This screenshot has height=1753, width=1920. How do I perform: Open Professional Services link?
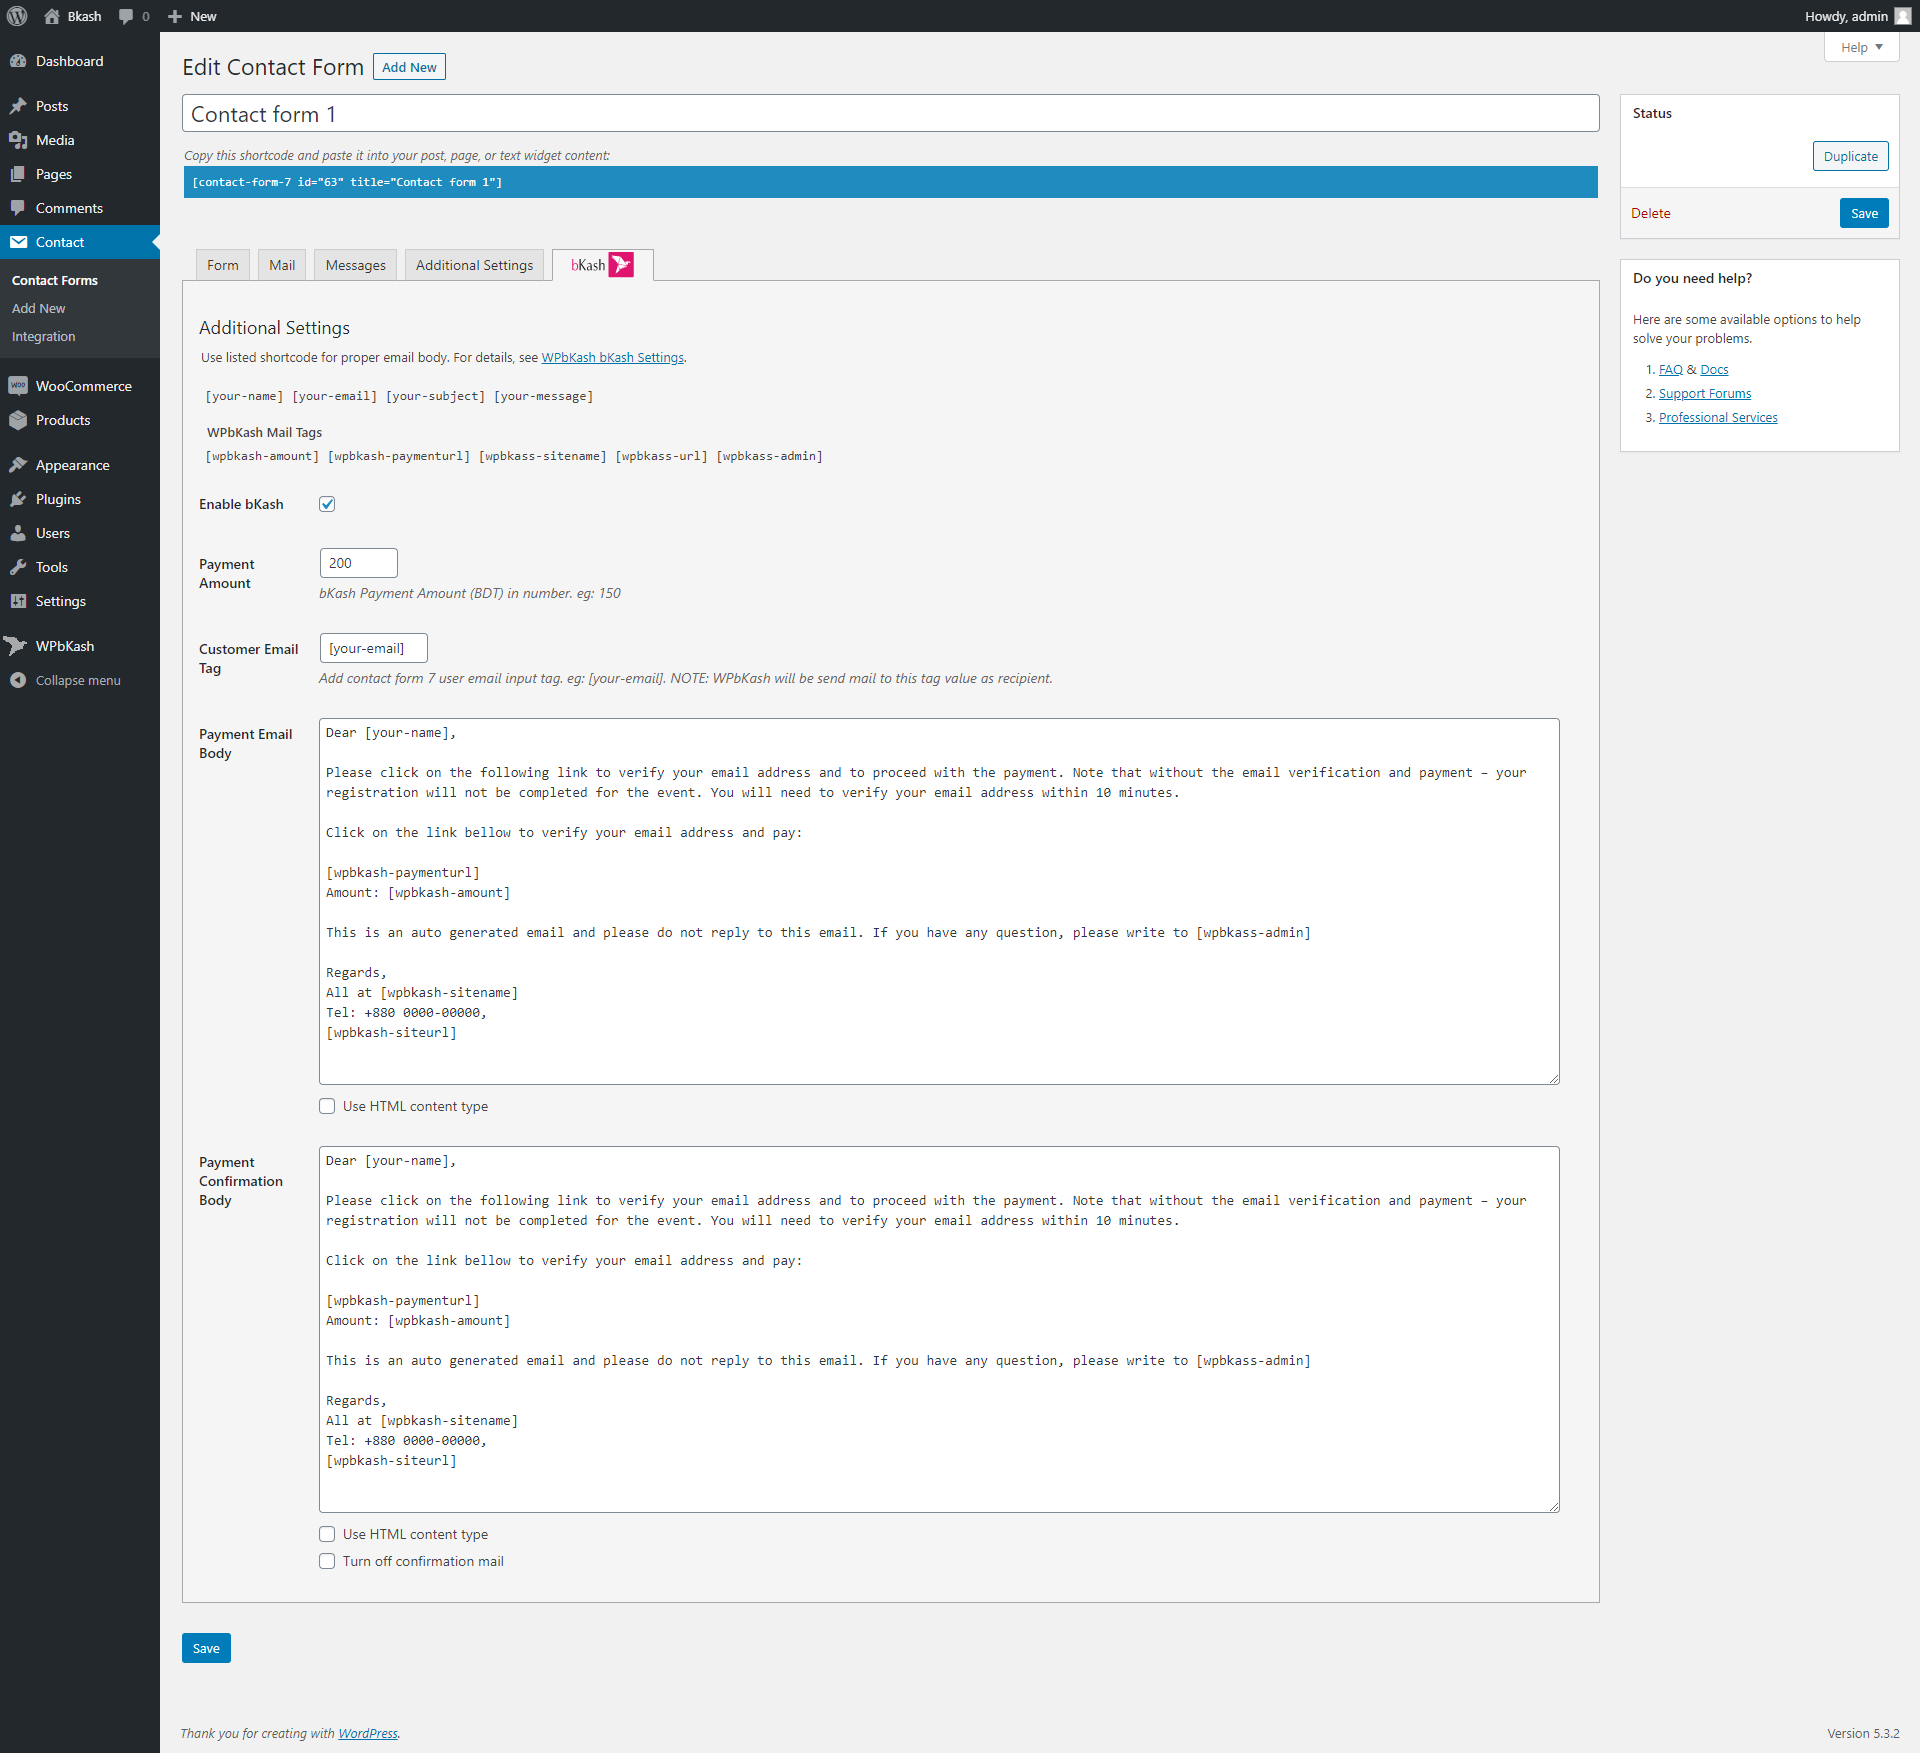tap(1718, 417)
